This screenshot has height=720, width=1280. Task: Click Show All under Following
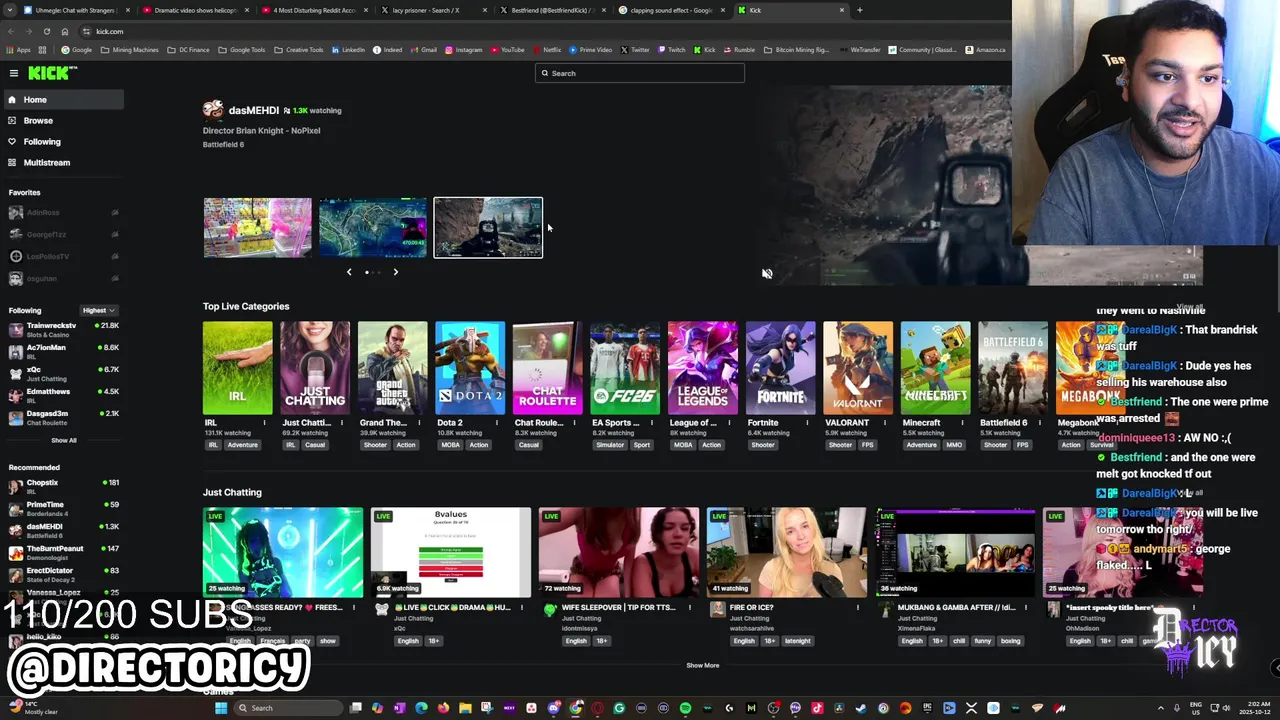[x=64, y=440]
